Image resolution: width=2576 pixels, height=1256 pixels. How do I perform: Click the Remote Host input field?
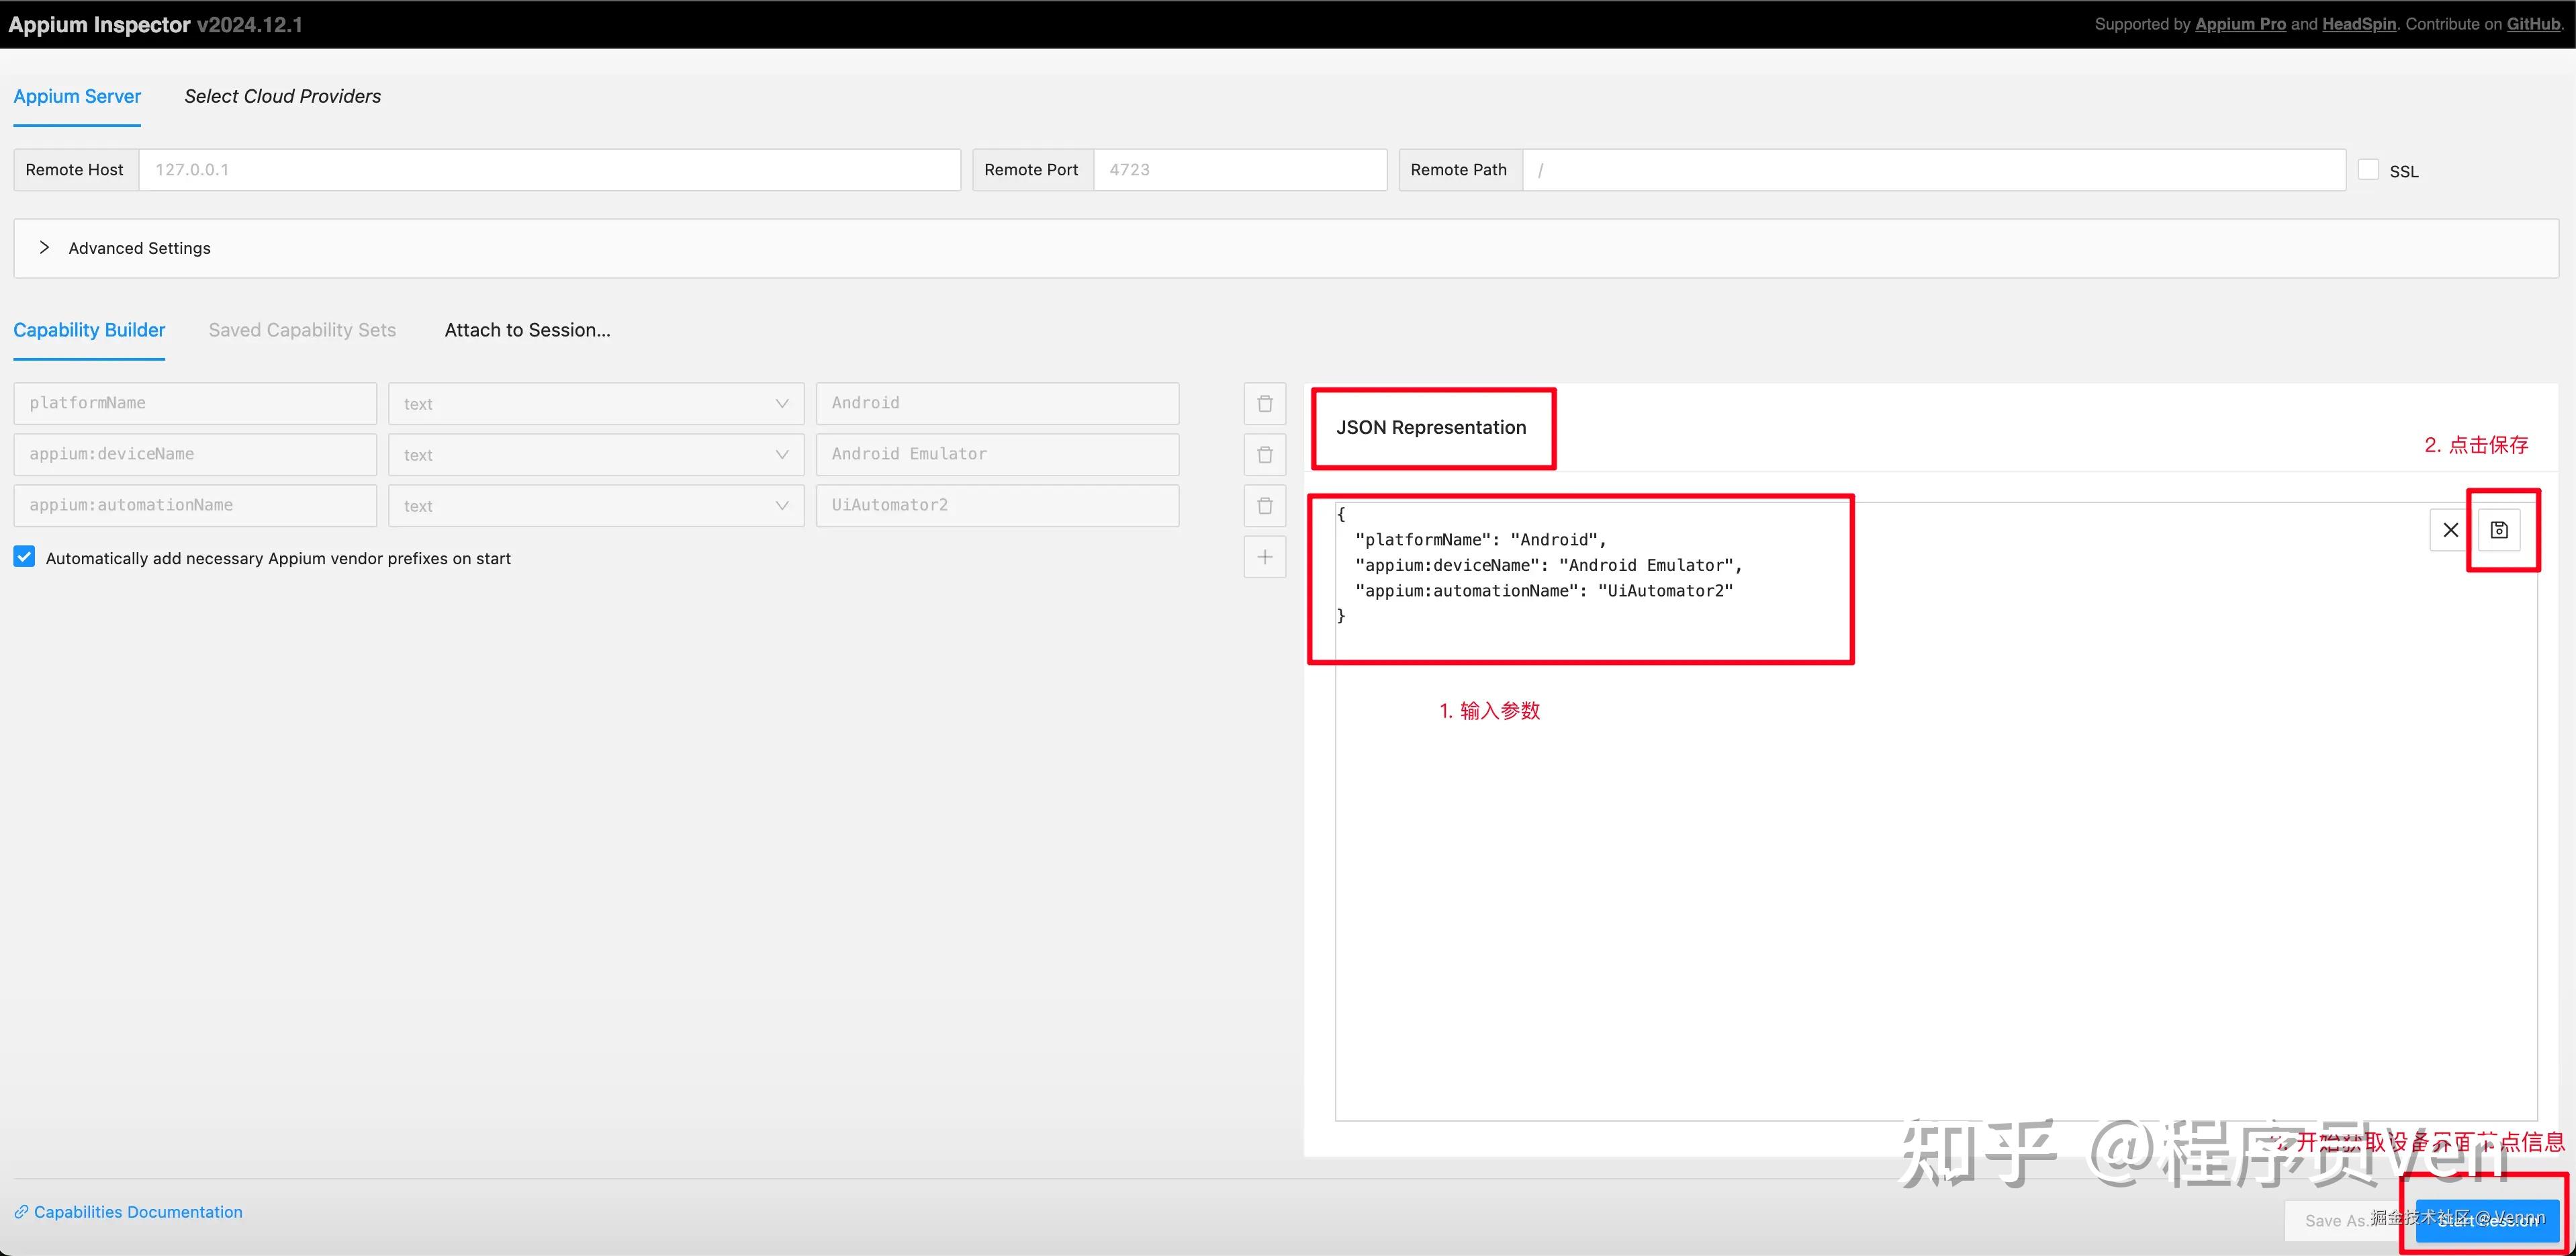point(549,170)
